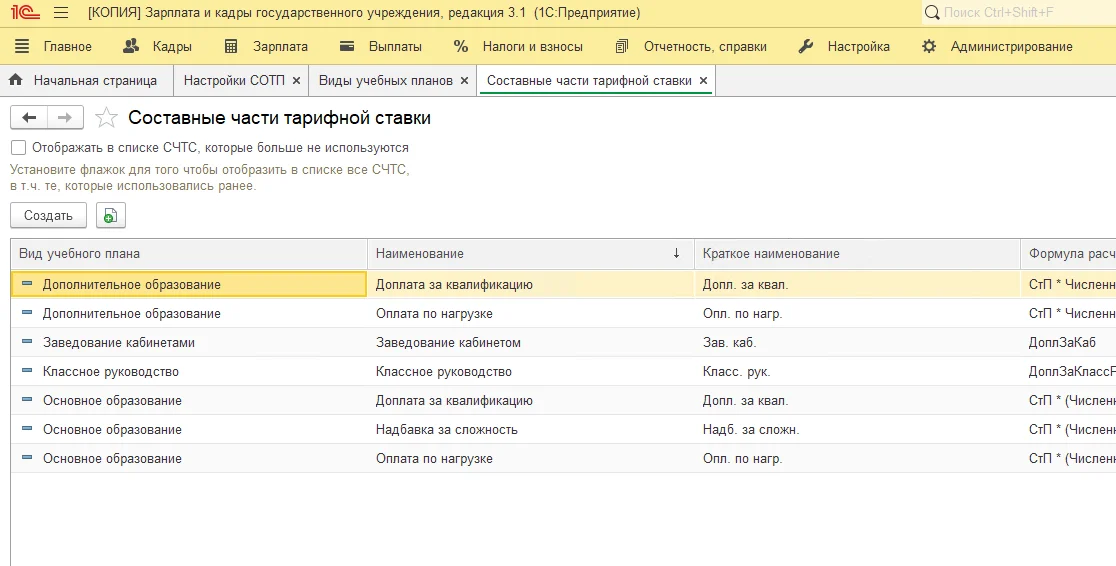Click the 1C logo icon
This screenshot has width=1116, height=566.
tap(24, 13)
